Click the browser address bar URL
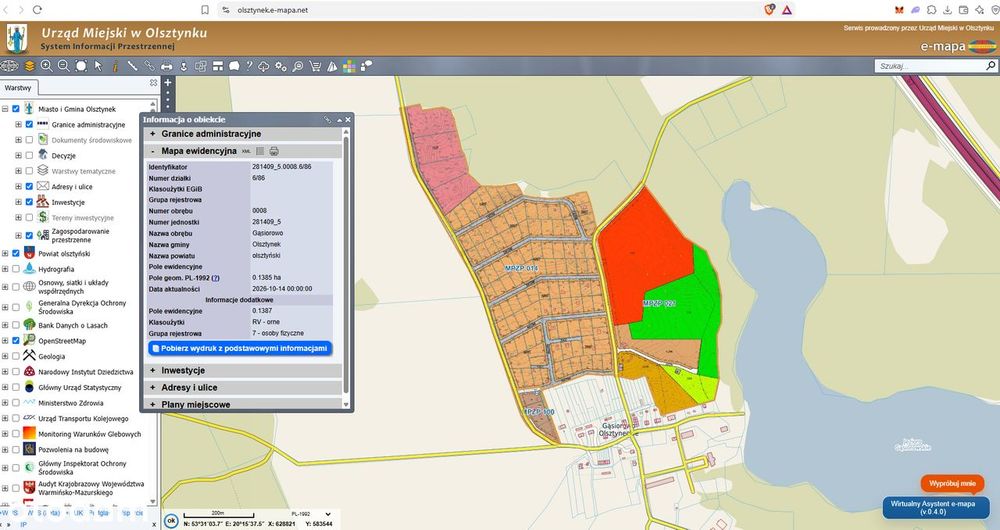This screenshot has width=1000, height=530. (272, 10)
